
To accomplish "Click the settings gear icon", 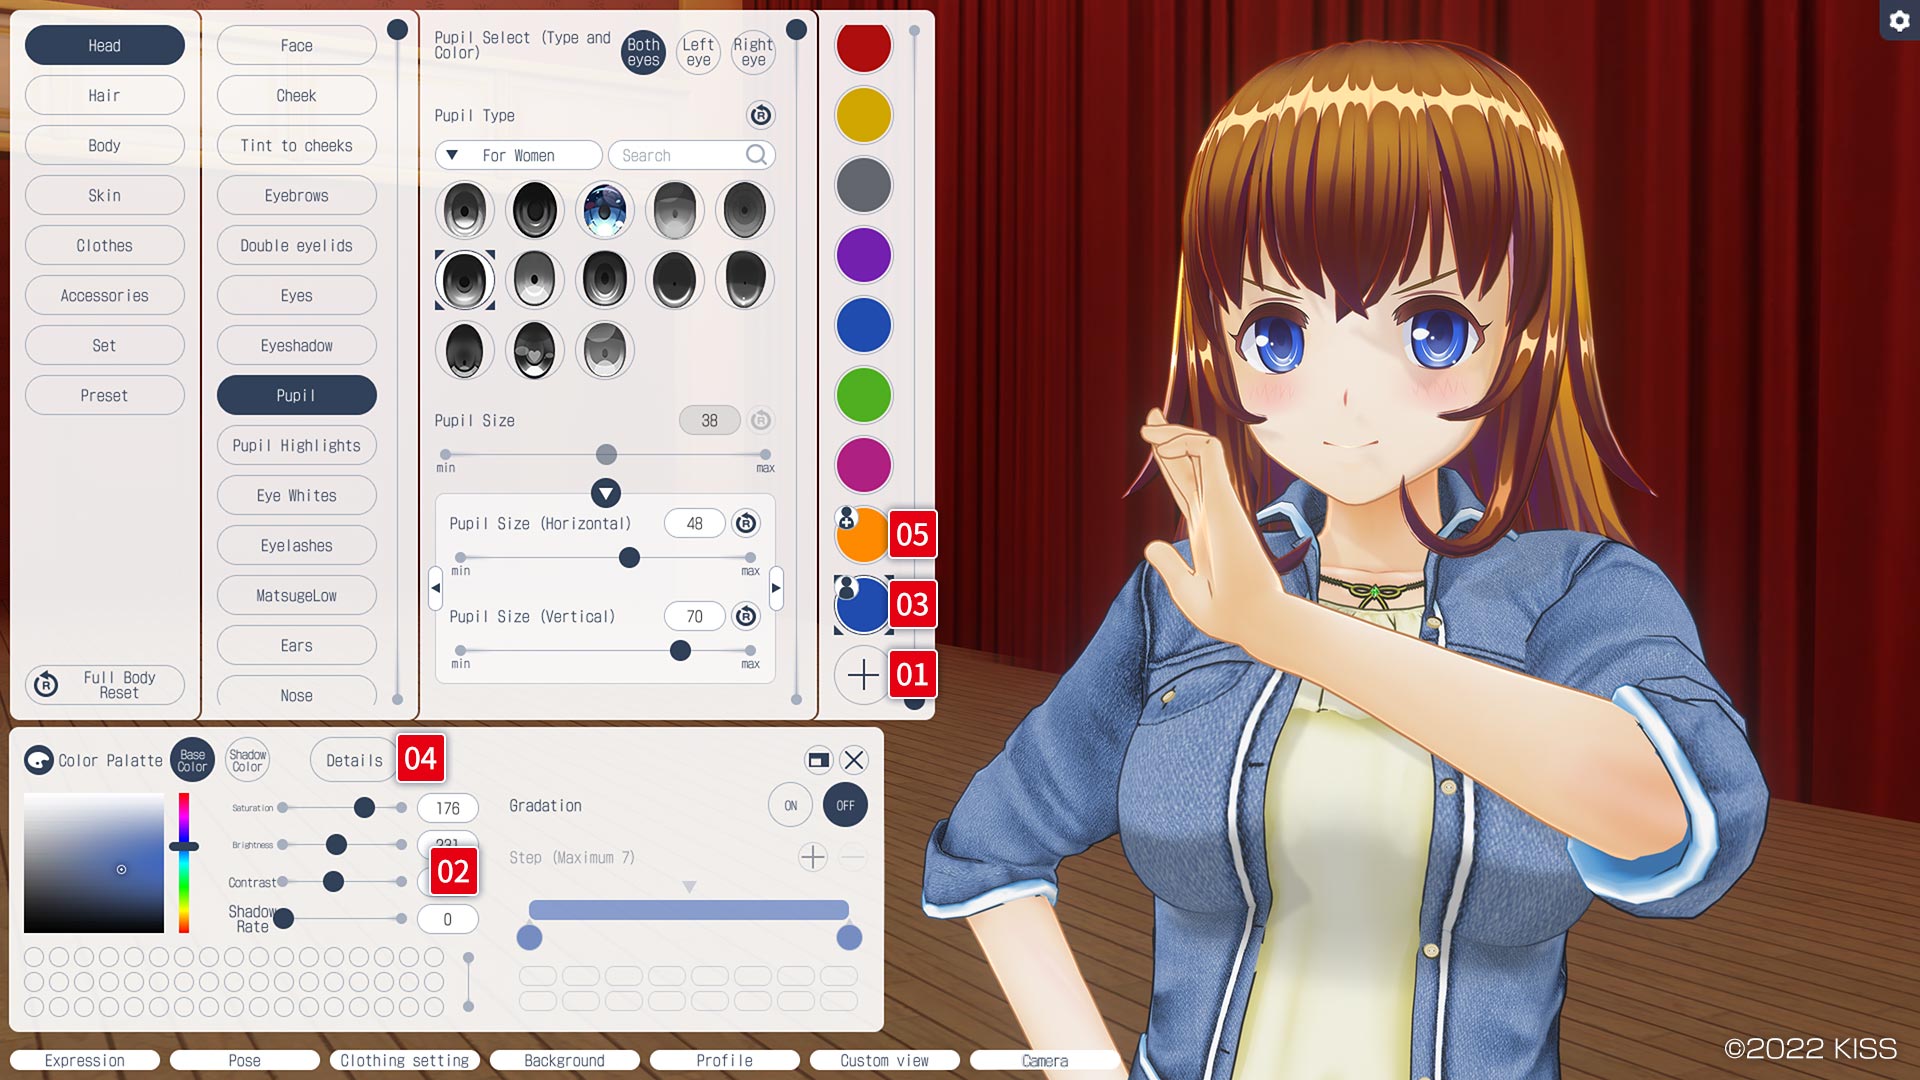I will (x=1899, y=20).
